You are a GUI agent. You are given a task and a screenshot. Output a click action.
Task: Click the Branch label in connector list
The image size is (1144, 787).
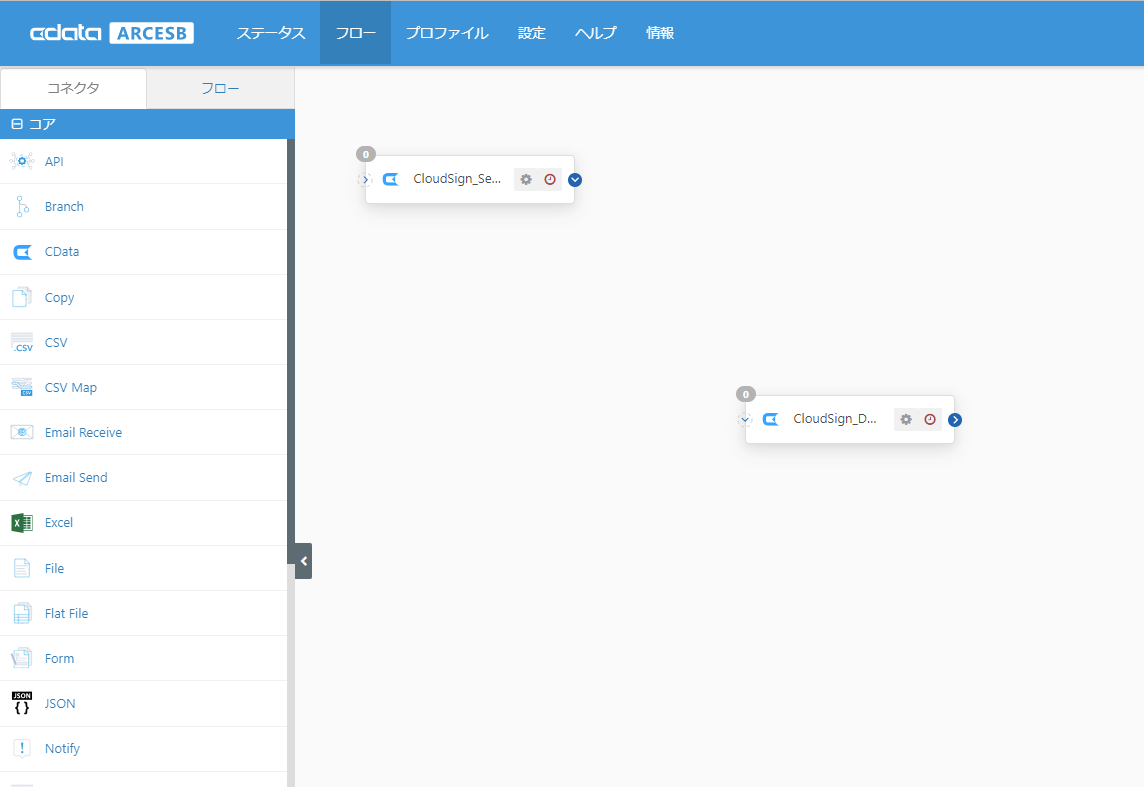click(64, 206)
